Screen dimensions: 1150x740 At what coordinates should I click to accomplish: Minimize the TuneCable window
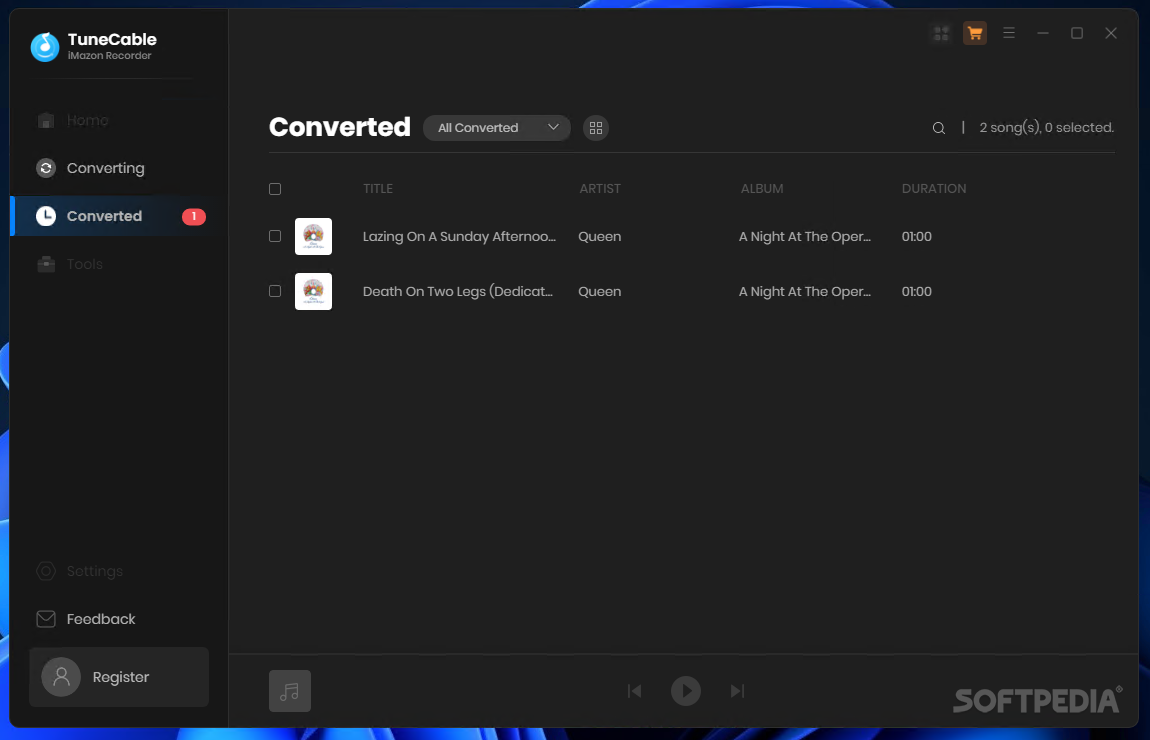[1043, 33]
